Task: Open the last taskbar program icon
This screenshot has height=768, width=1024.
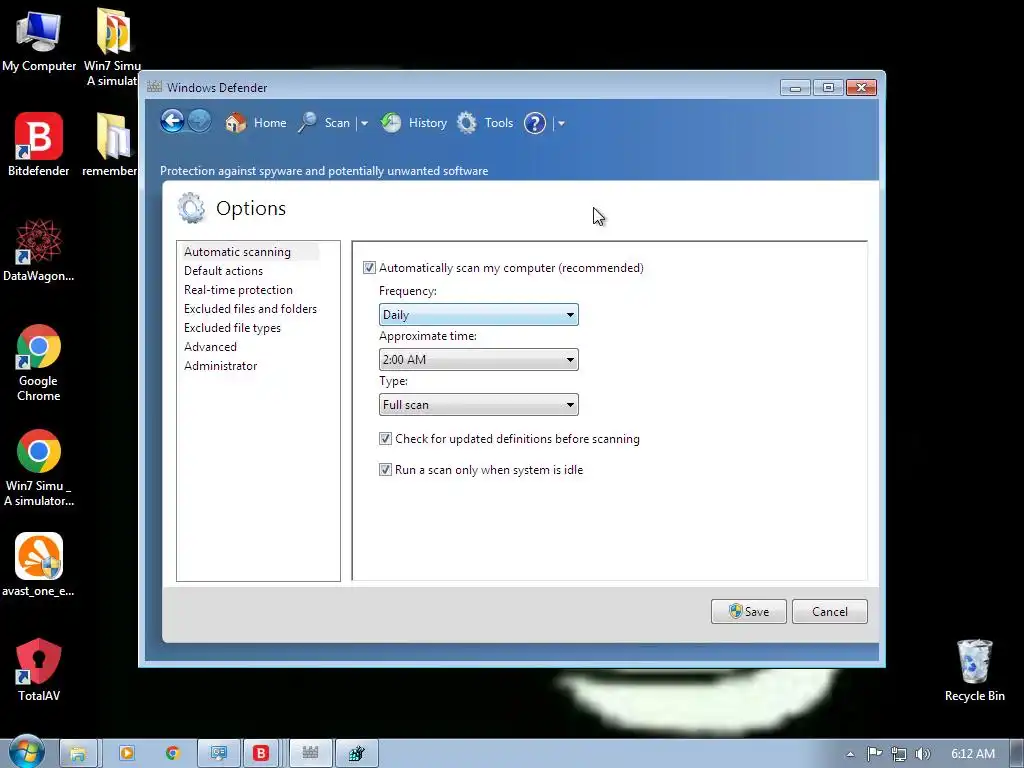Action: tap(357, 753)
